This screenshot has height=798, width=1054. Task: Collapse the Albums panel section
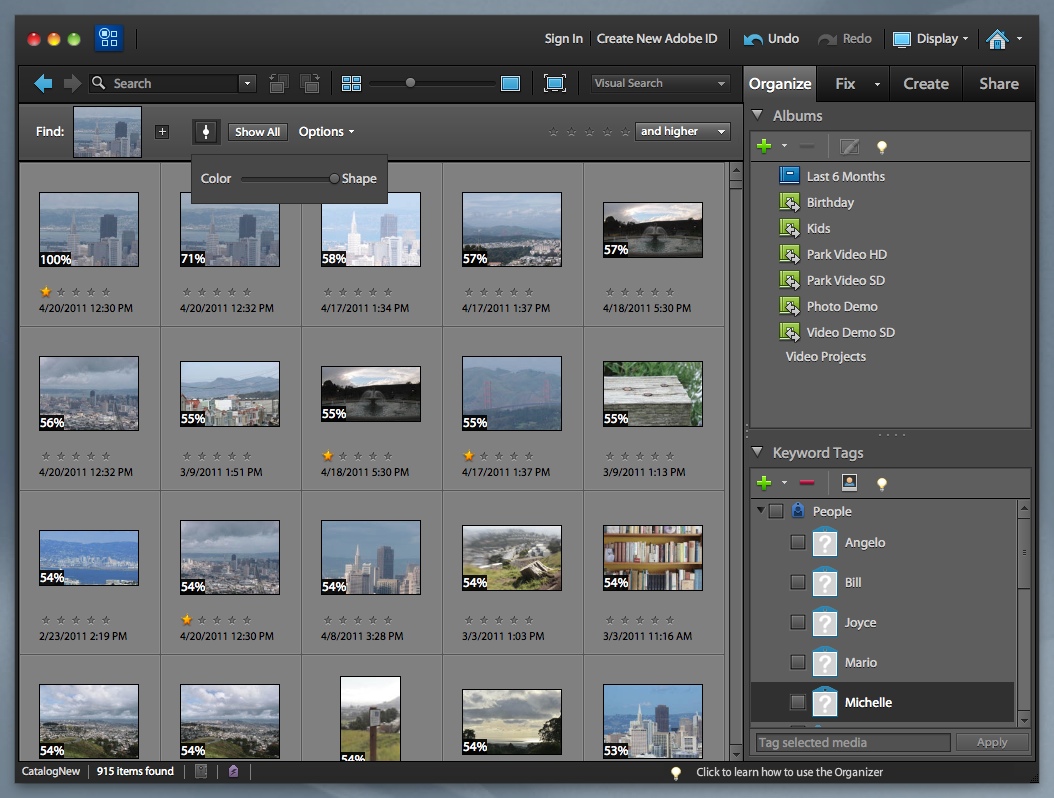coord(757,116)
